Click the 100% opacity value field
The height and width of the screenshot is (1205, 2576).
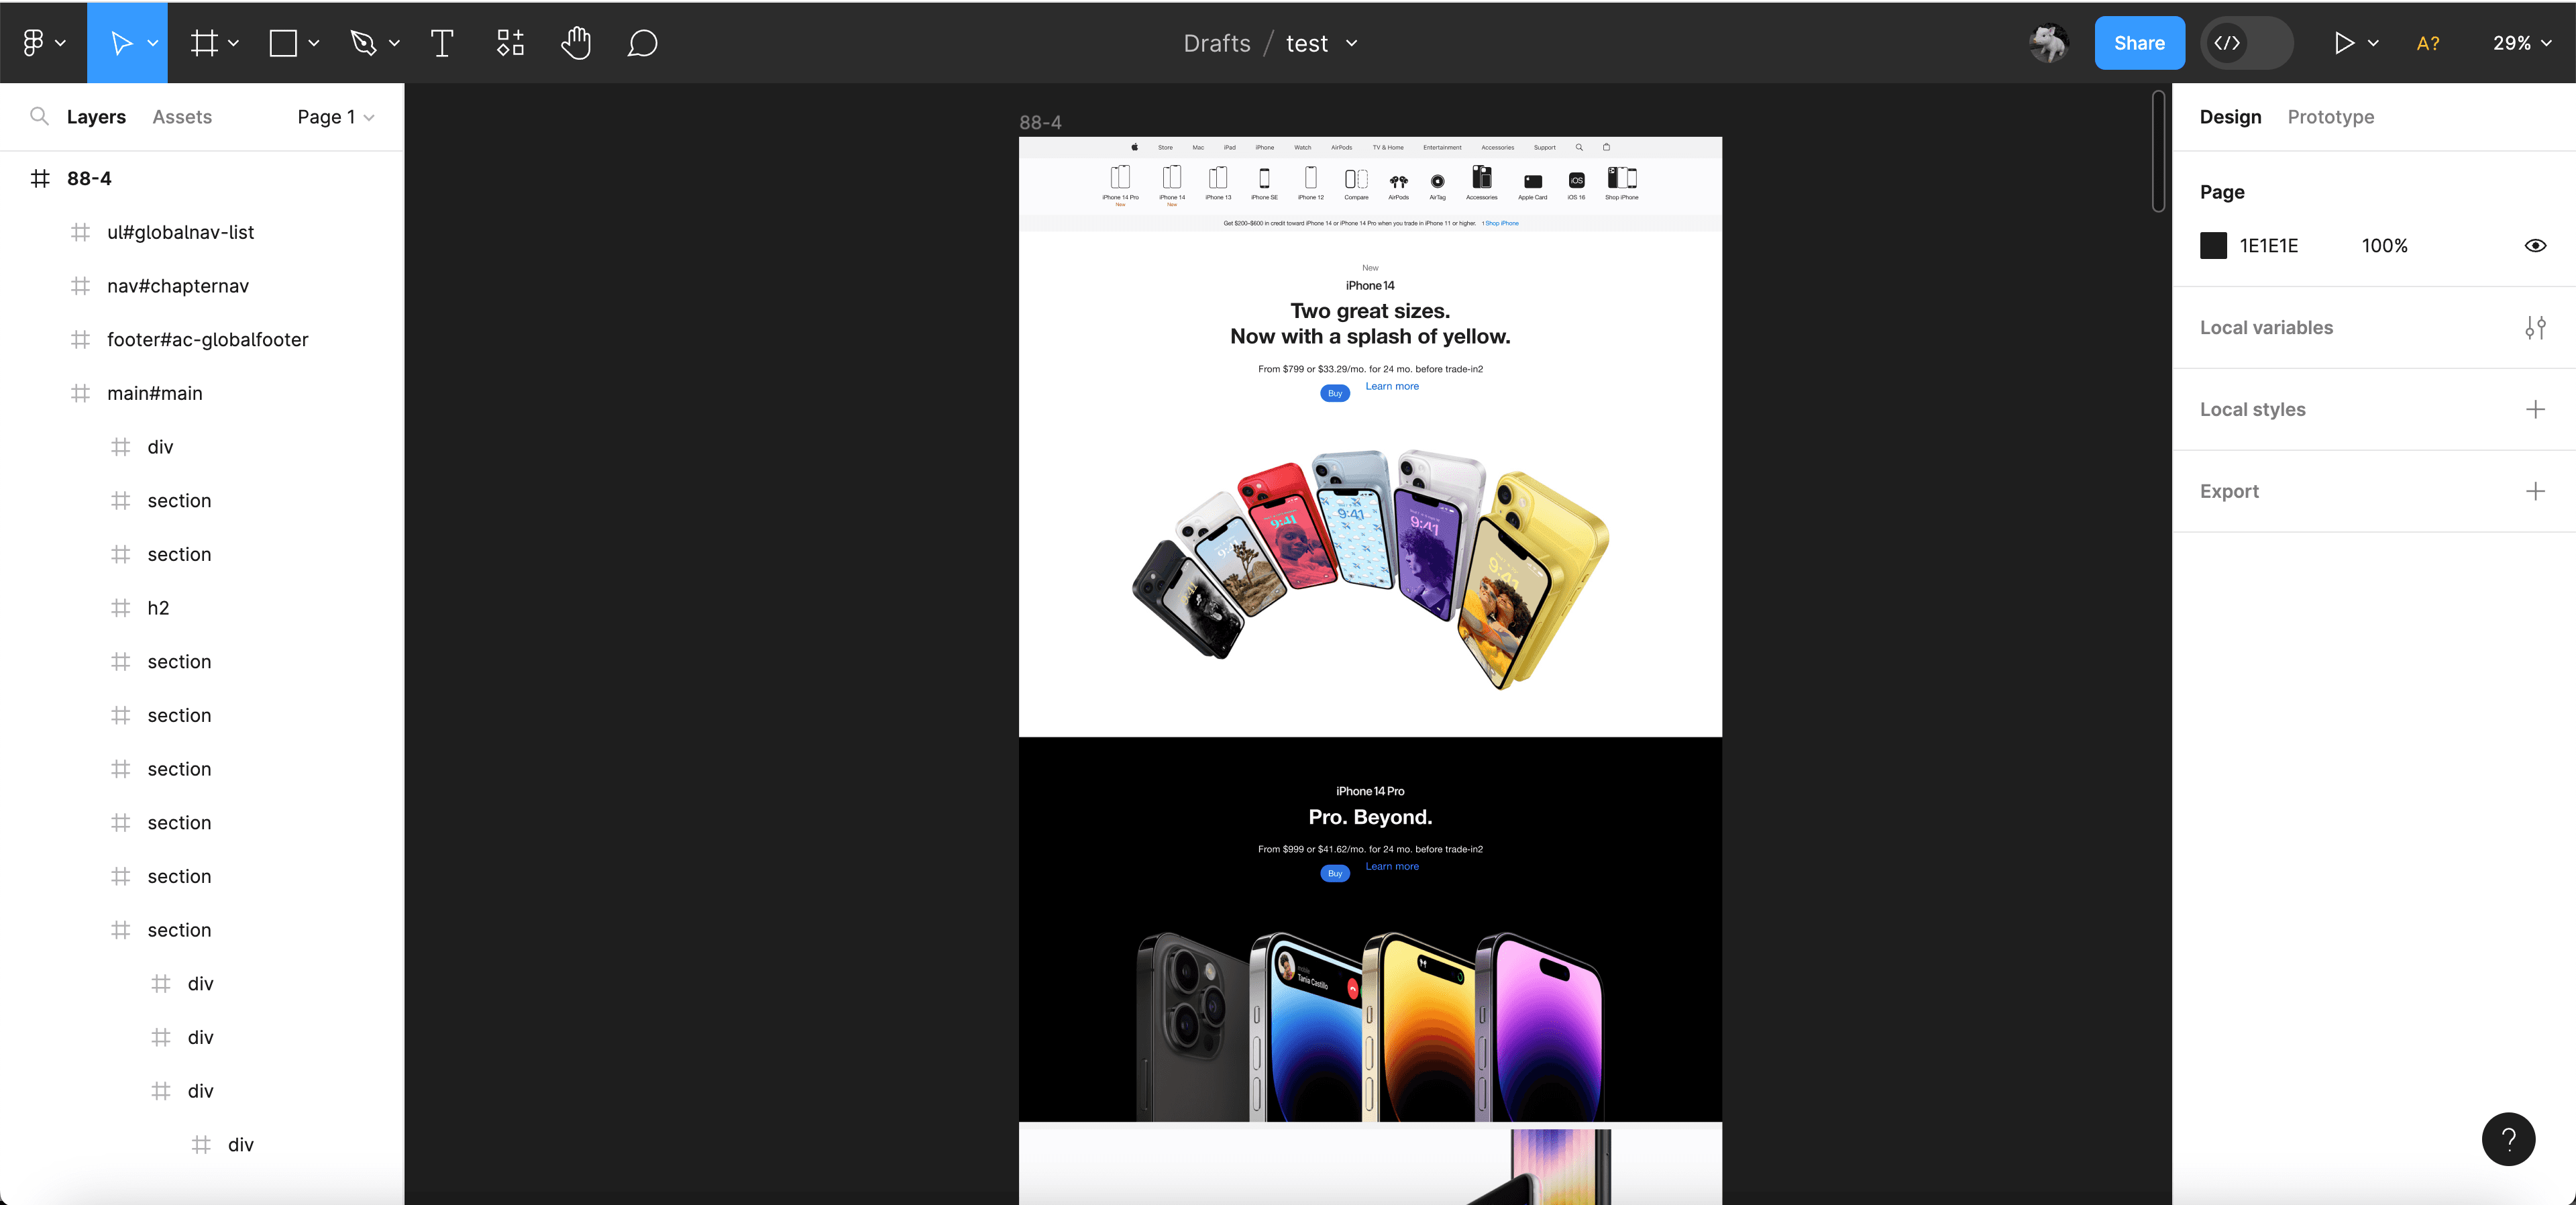[x=2384, y=246]
